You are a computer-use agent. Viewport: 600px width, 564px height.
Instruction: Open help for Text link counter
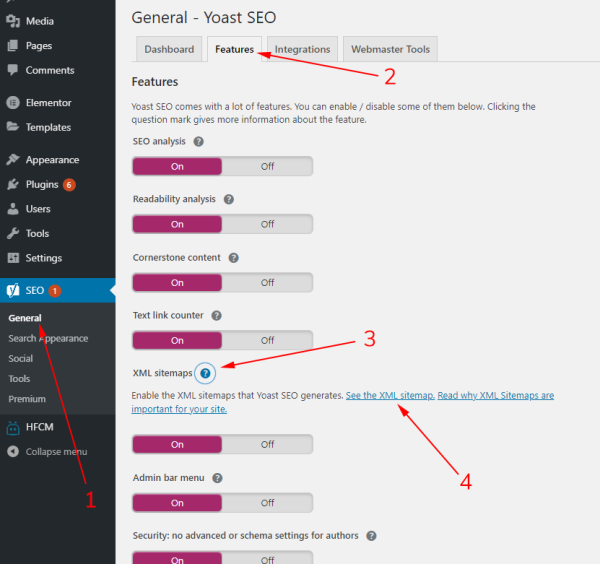217,316
